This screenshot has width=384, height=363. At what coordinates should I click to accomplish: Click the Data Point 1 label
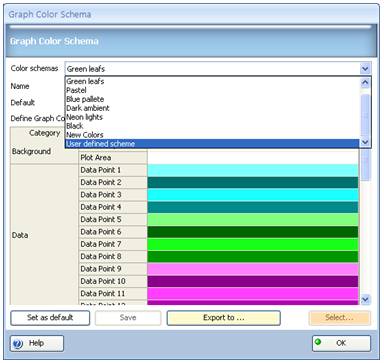click(x=113, y=170)
